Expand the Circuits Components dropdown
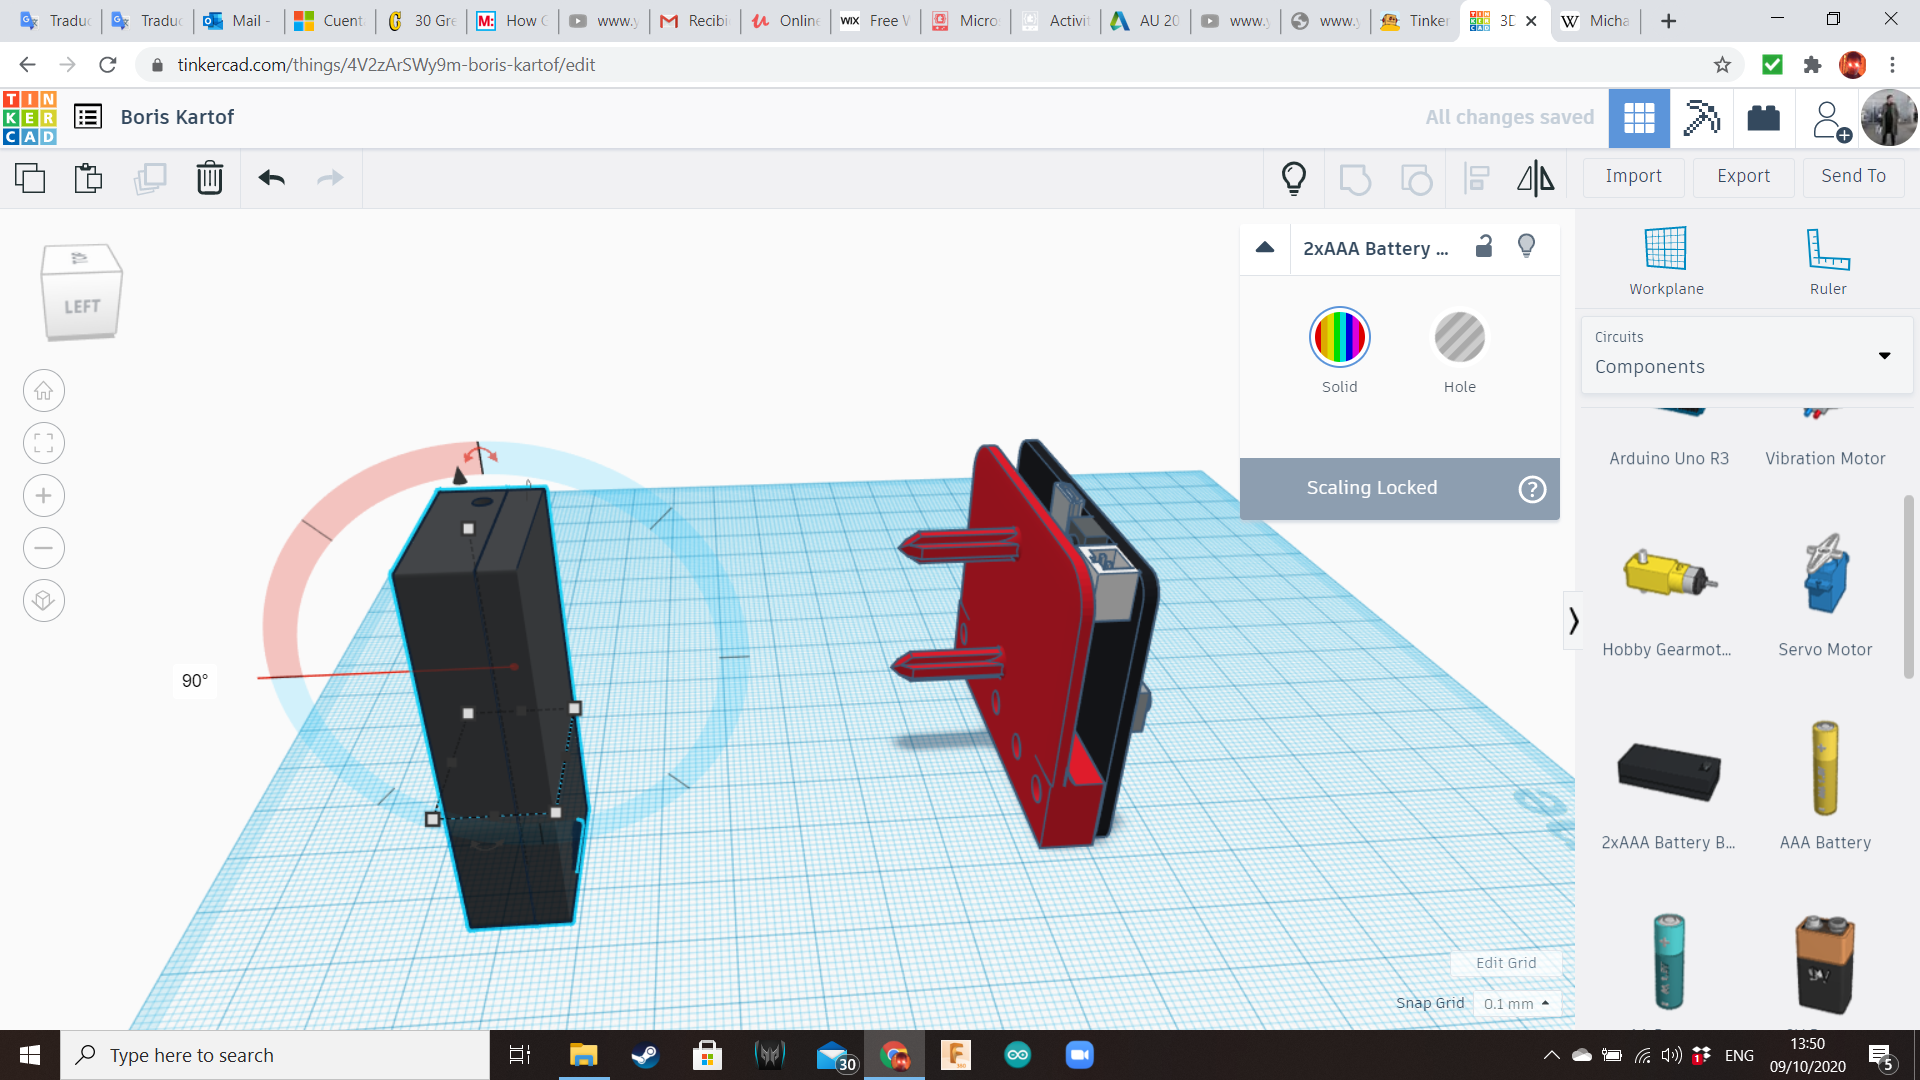Screen dimensions: 1920x1080 [1883, 356]
